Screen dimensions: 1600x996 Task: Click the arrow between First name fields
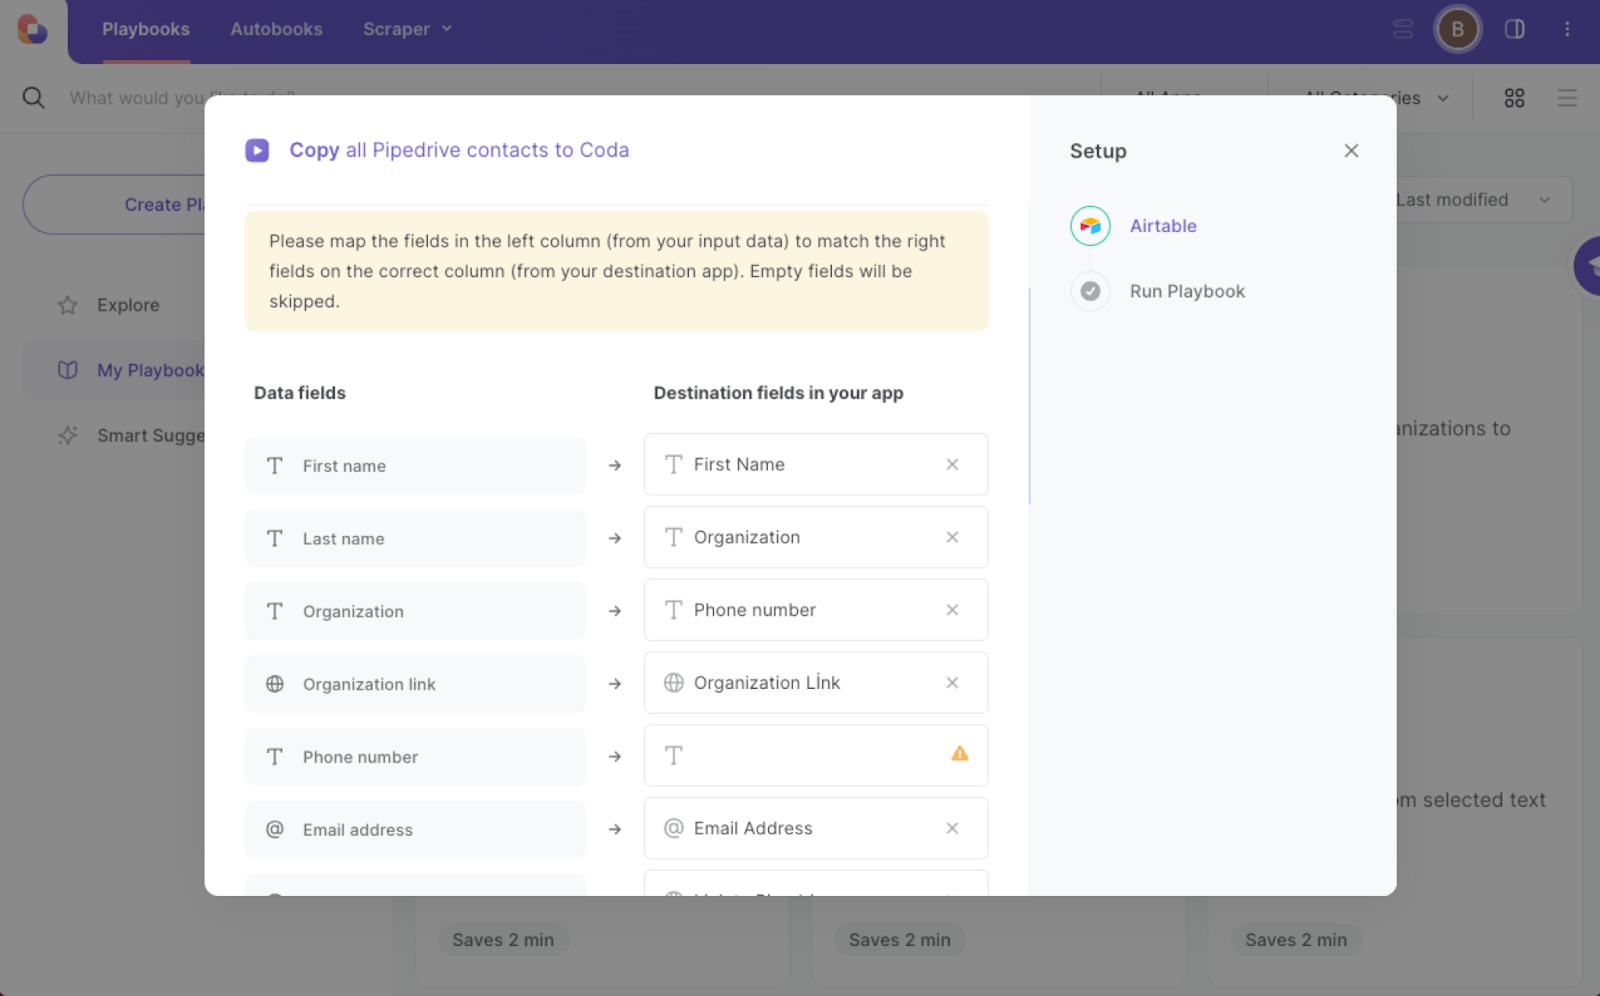(615, 465)
